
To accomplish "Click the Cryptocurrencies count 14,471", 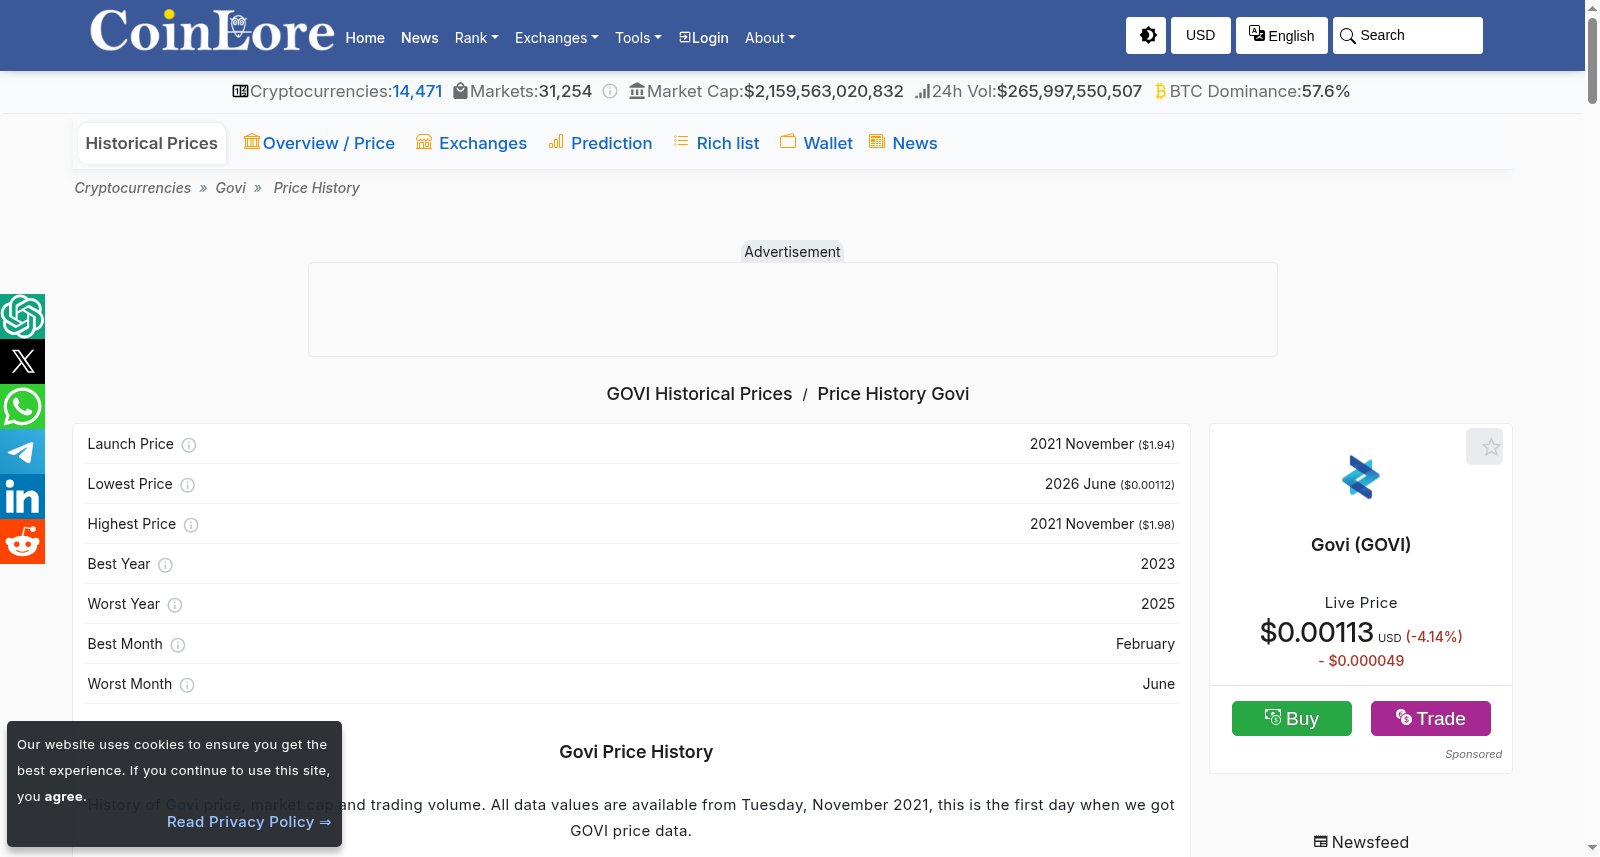I will (417, 91).
